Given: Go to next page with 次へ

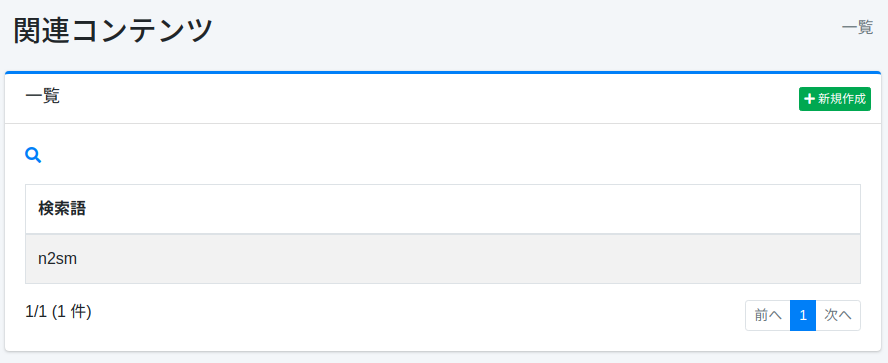Looking at the screenshot, I should [x=838, y=315].
